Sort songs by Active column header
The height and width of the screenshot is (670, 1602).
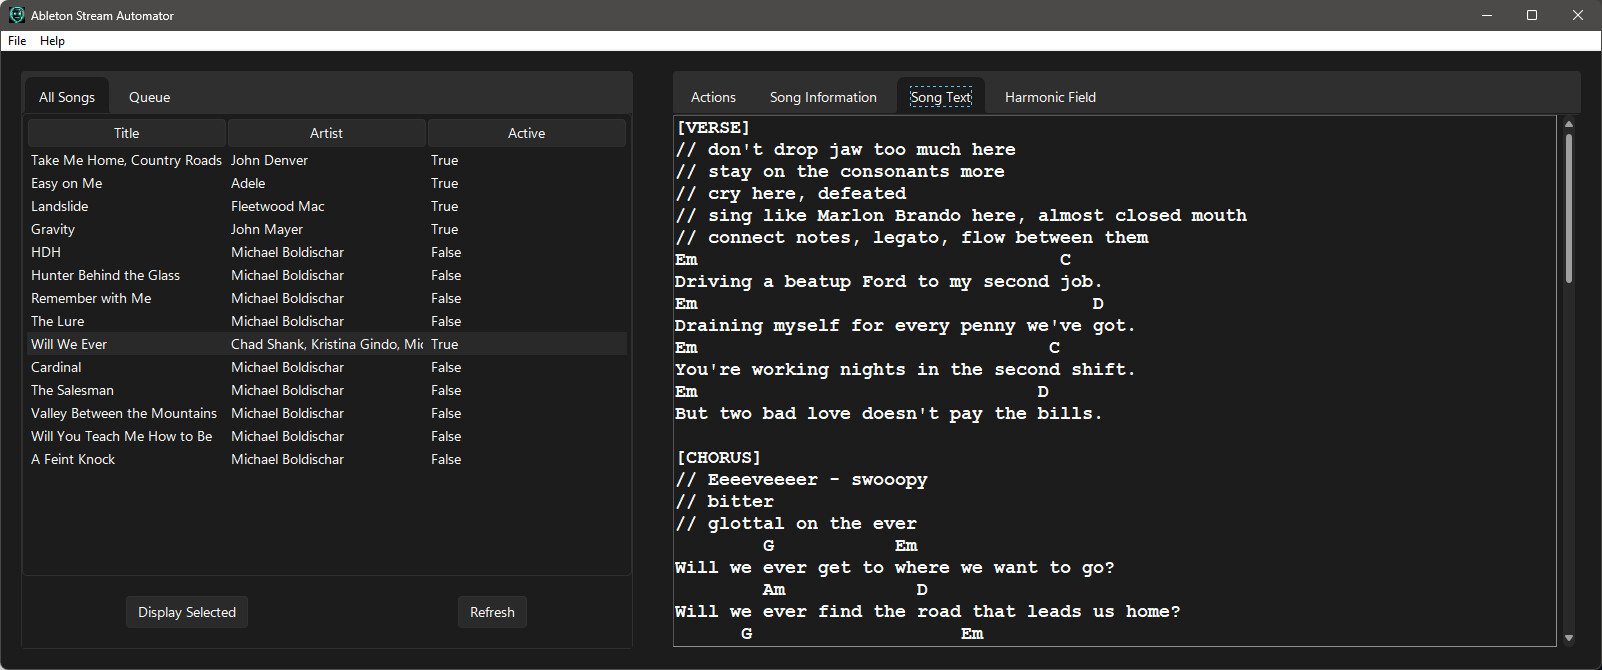(x=527, y=133)
